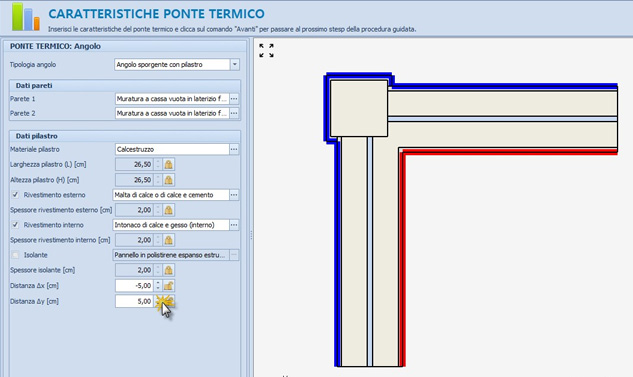The width and height of the screenshot is (633, 377).
Task: Browse materials for Parete 2
Action: pyautogui.click(x=234, y=113)
